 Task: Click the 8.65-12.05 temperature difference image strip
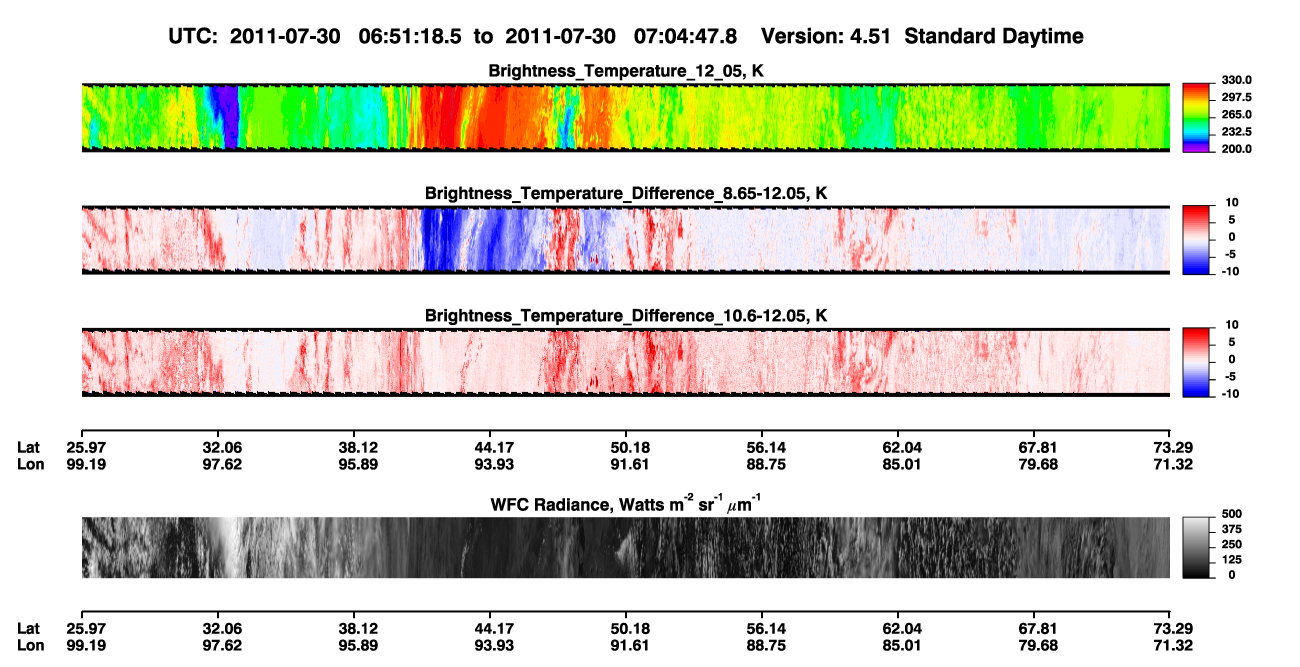(x=626, y=240)
